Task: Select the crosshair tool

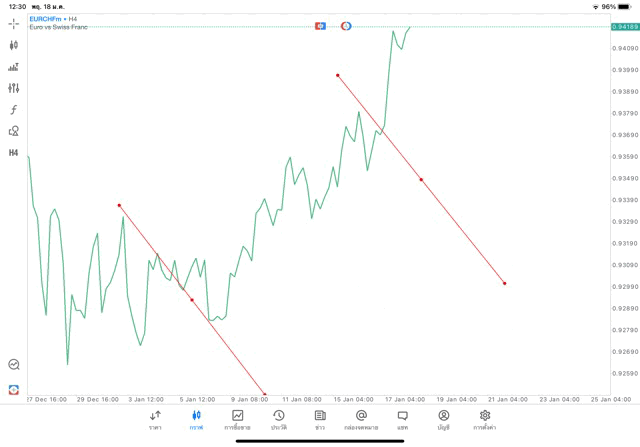Action: pyautogui.click(x=14, y=23)
